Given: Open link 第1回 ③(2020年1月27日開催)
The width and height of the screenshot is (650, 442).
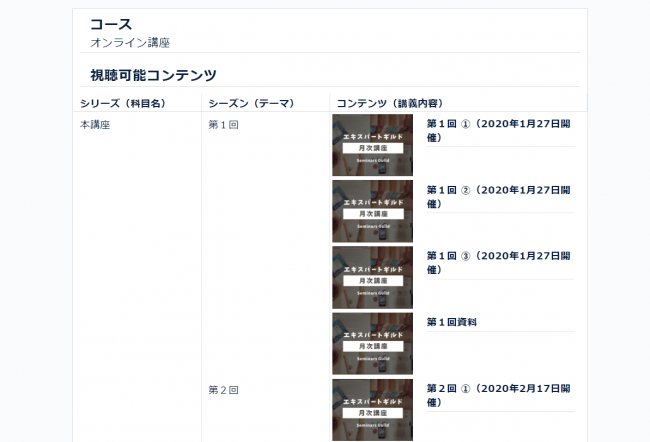Looking at the screenshot, I should (499, 263).
